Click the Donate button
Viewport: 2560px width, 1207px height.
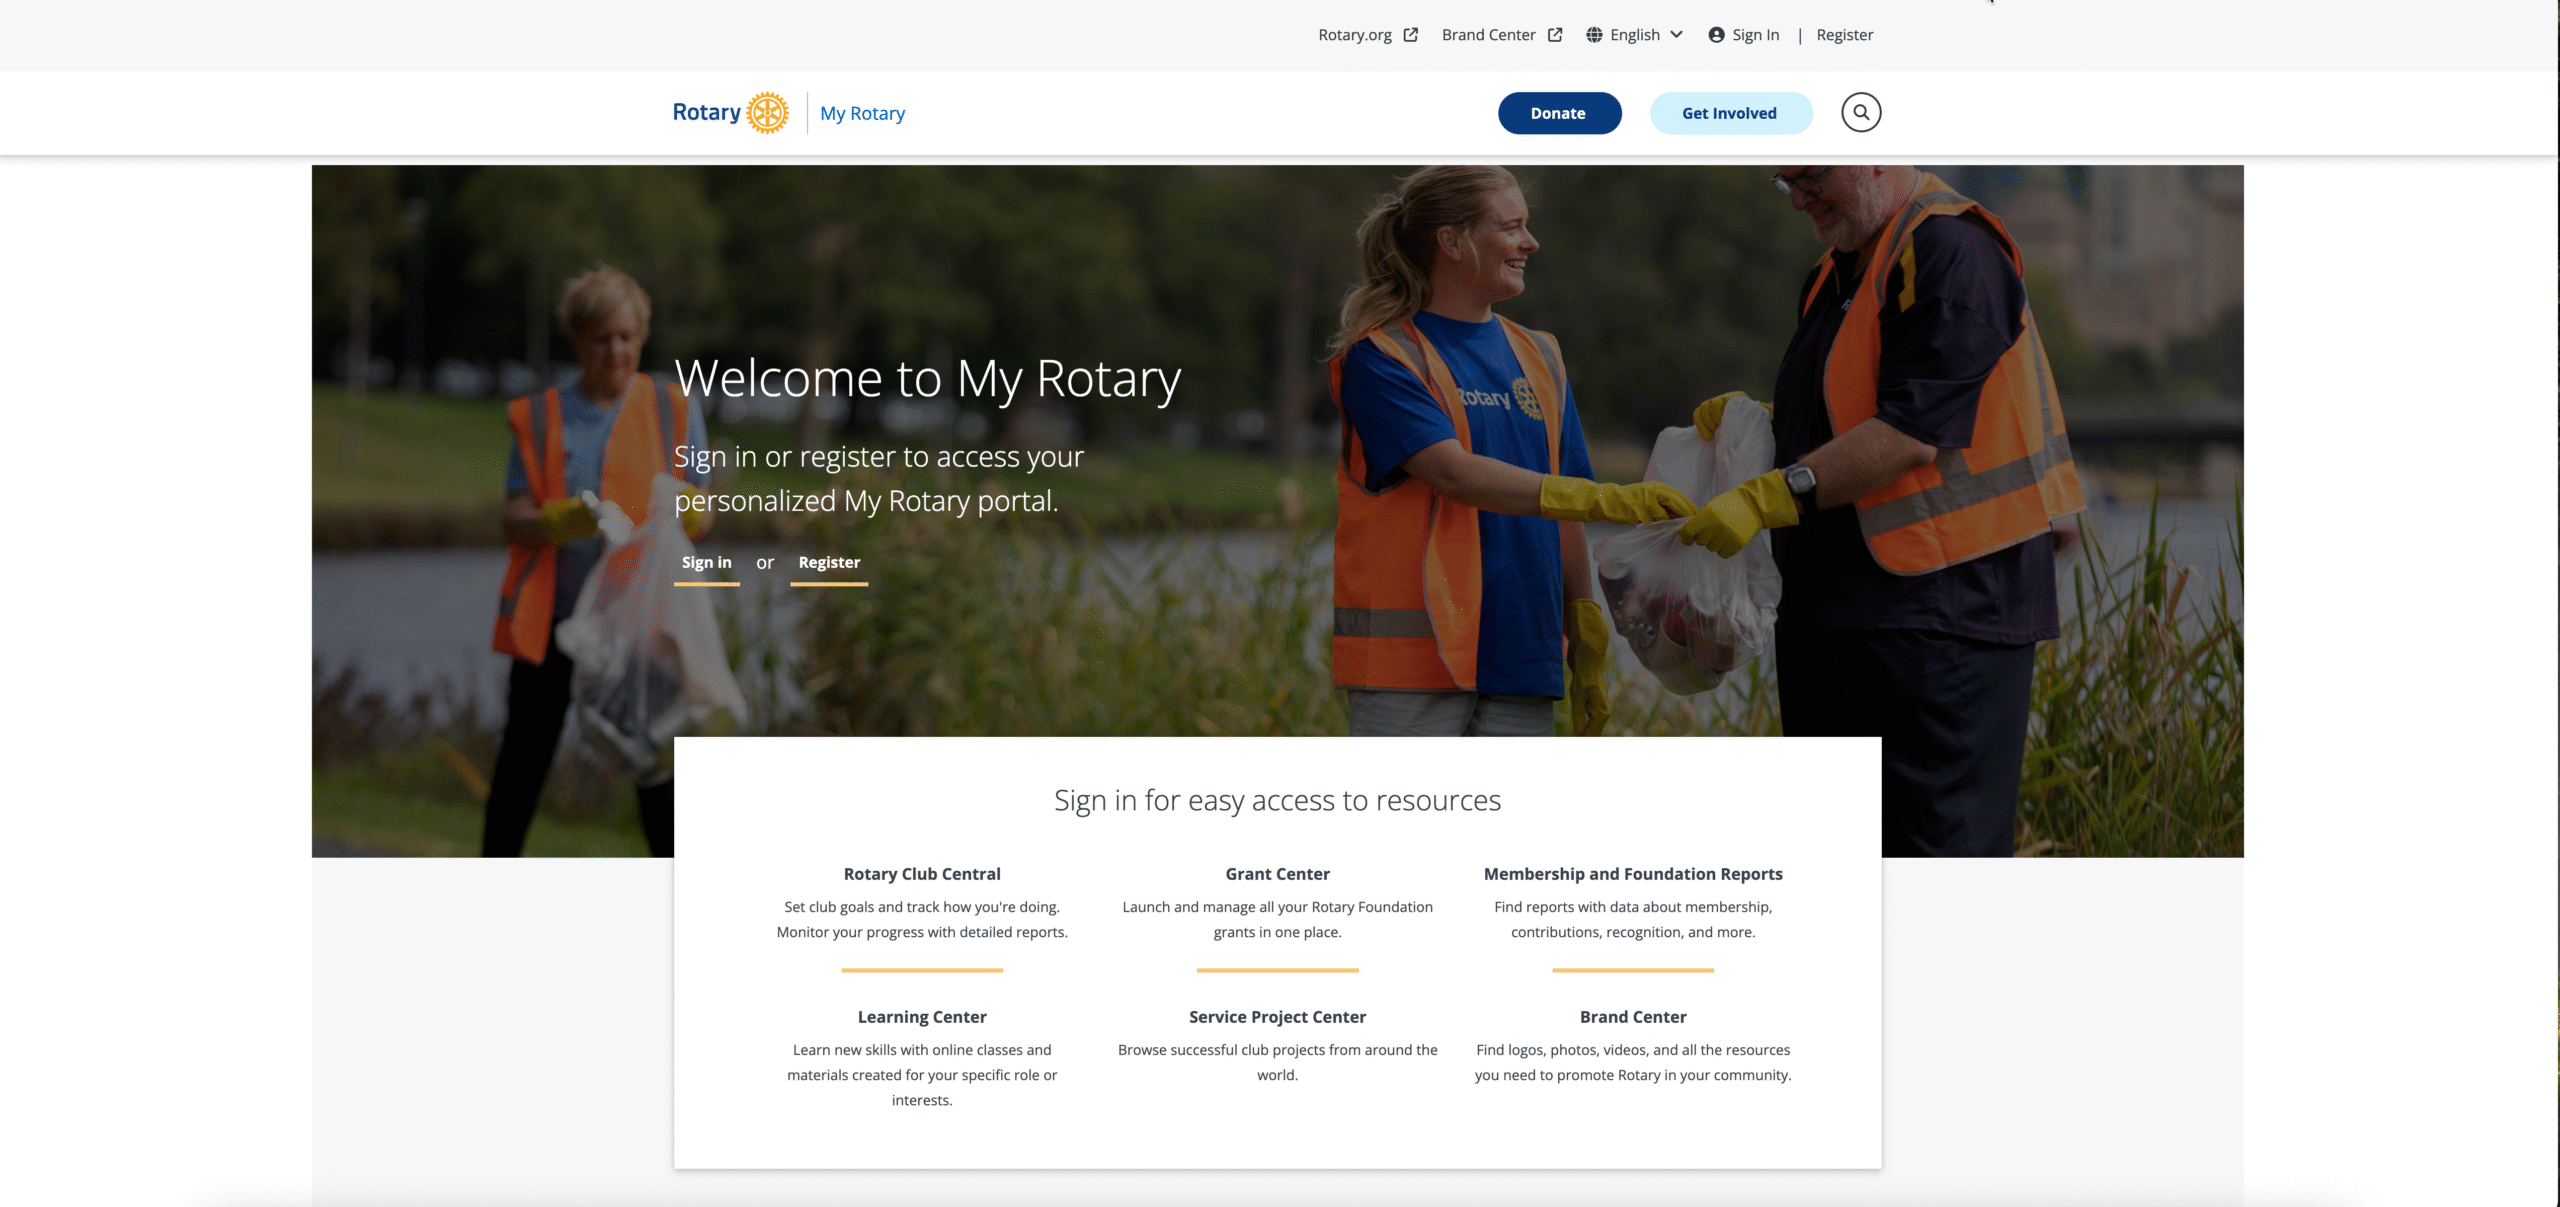(1559, 113)
